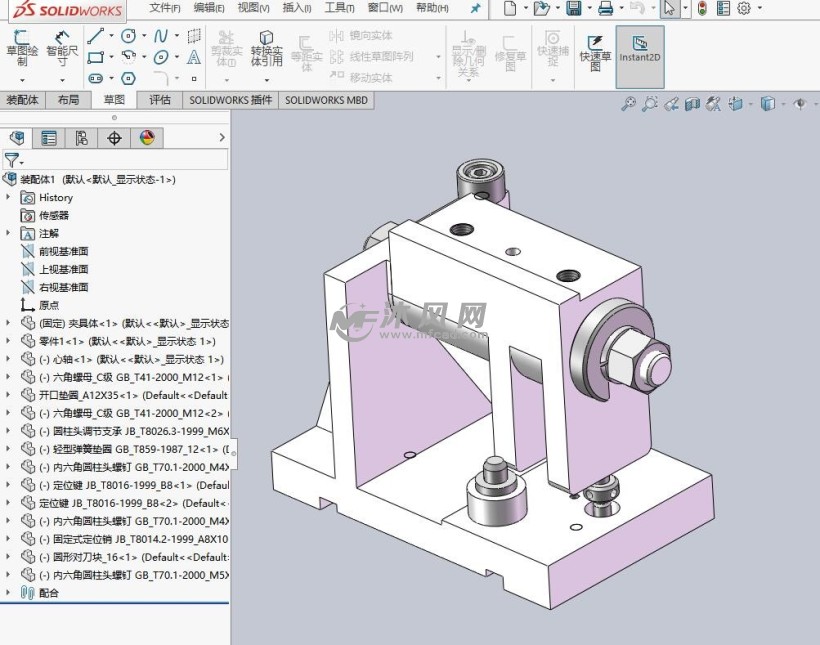Select the Straight Slot tool

pyautogui.click(x=96, y=78)
